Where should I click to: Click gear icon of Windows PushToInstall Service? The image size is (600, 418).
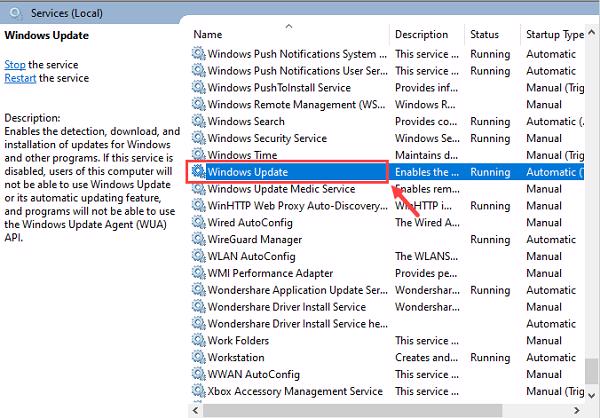pos(199,87)
